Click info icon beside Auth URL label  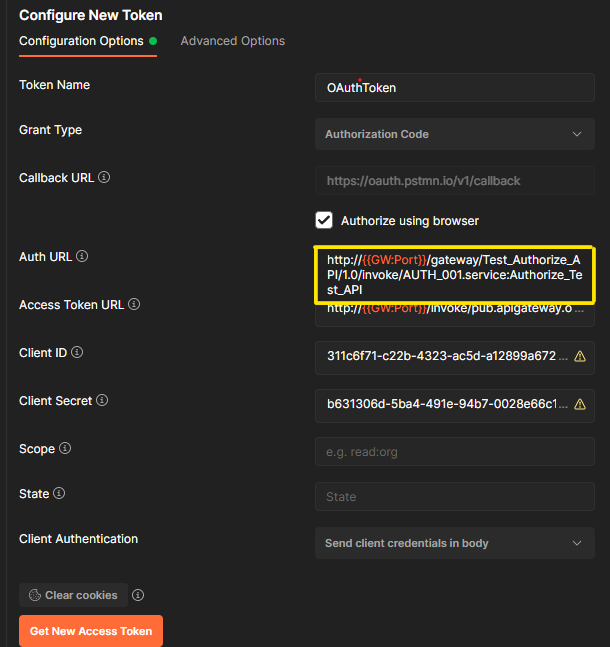point(83,257)
